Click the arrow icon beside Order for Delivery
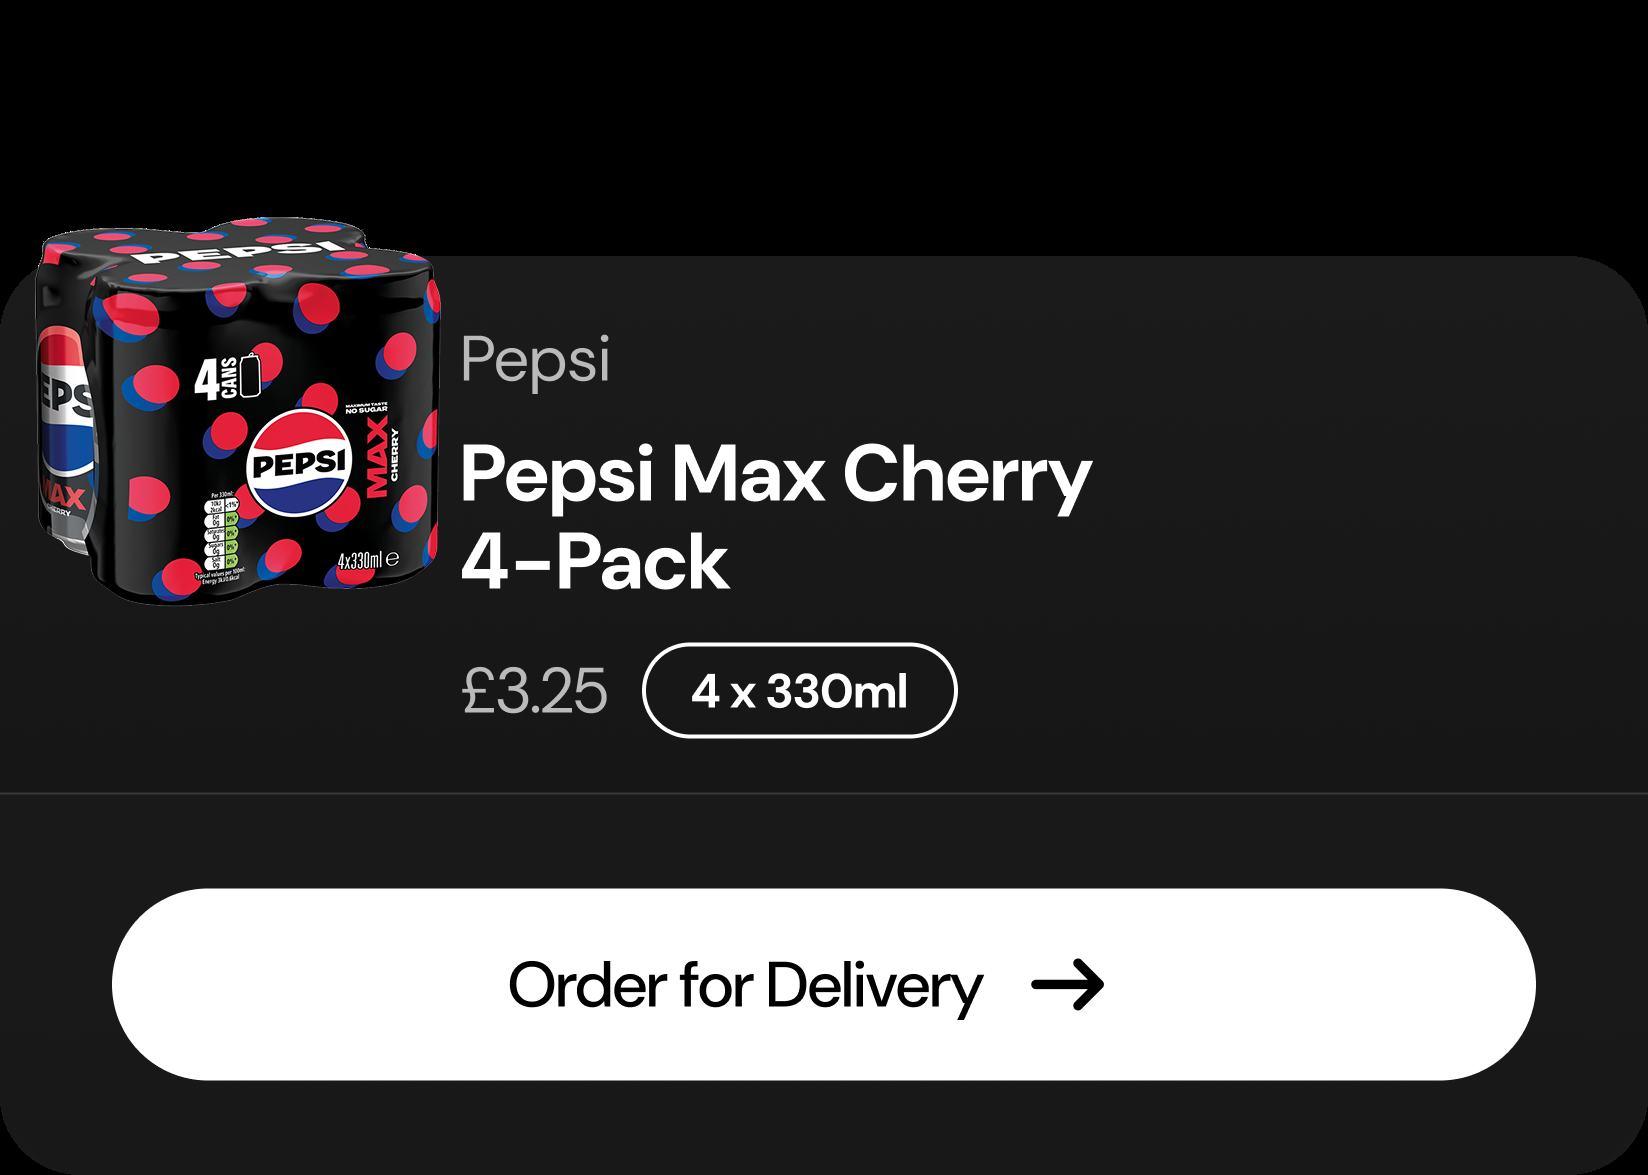1648x1175 pixels. (x=1067, y=985)
